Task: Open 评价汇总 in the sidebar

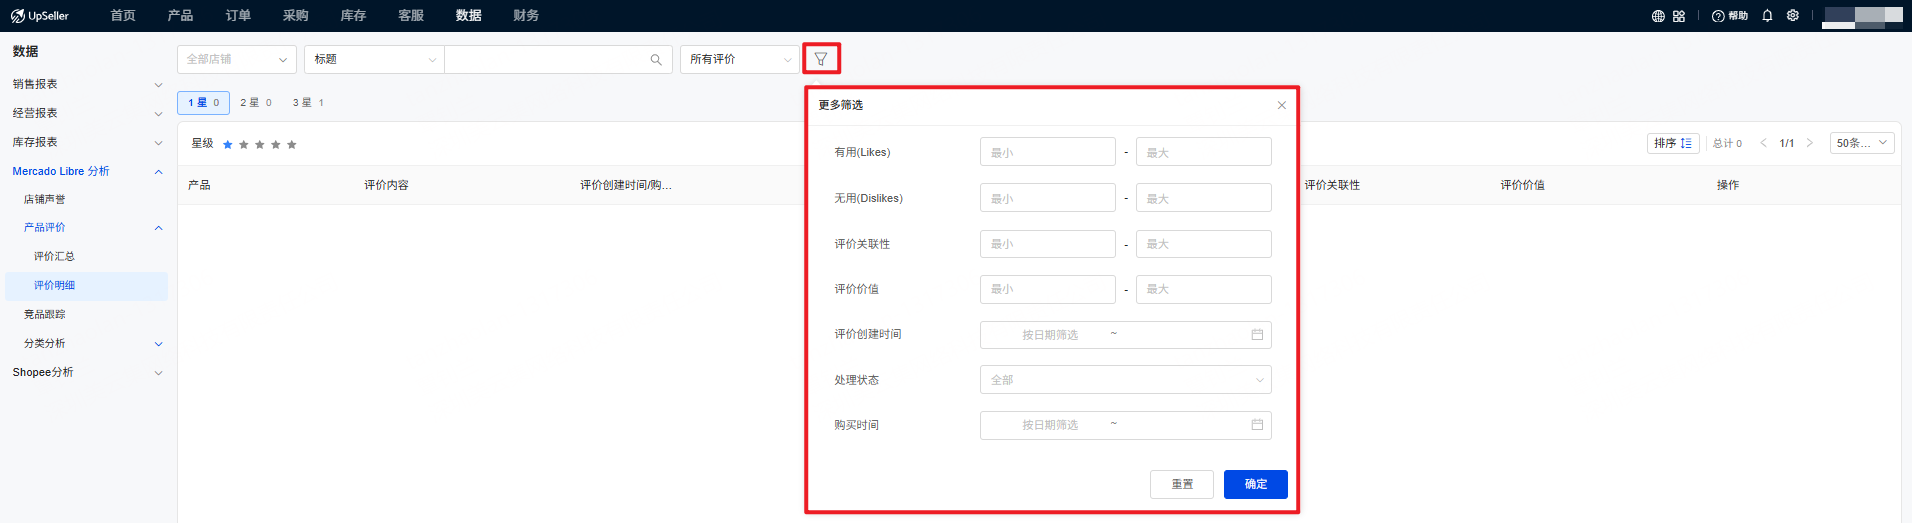Action: click(x=55, y=257)
